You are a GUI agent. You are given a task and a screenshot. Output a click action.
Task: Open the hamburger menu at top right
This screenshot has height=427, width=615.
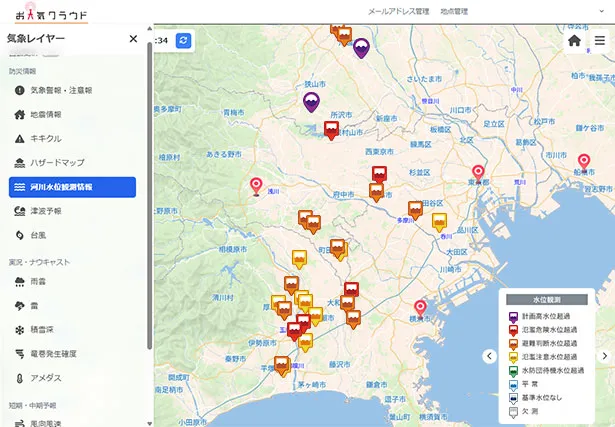(x=599, y=41)
